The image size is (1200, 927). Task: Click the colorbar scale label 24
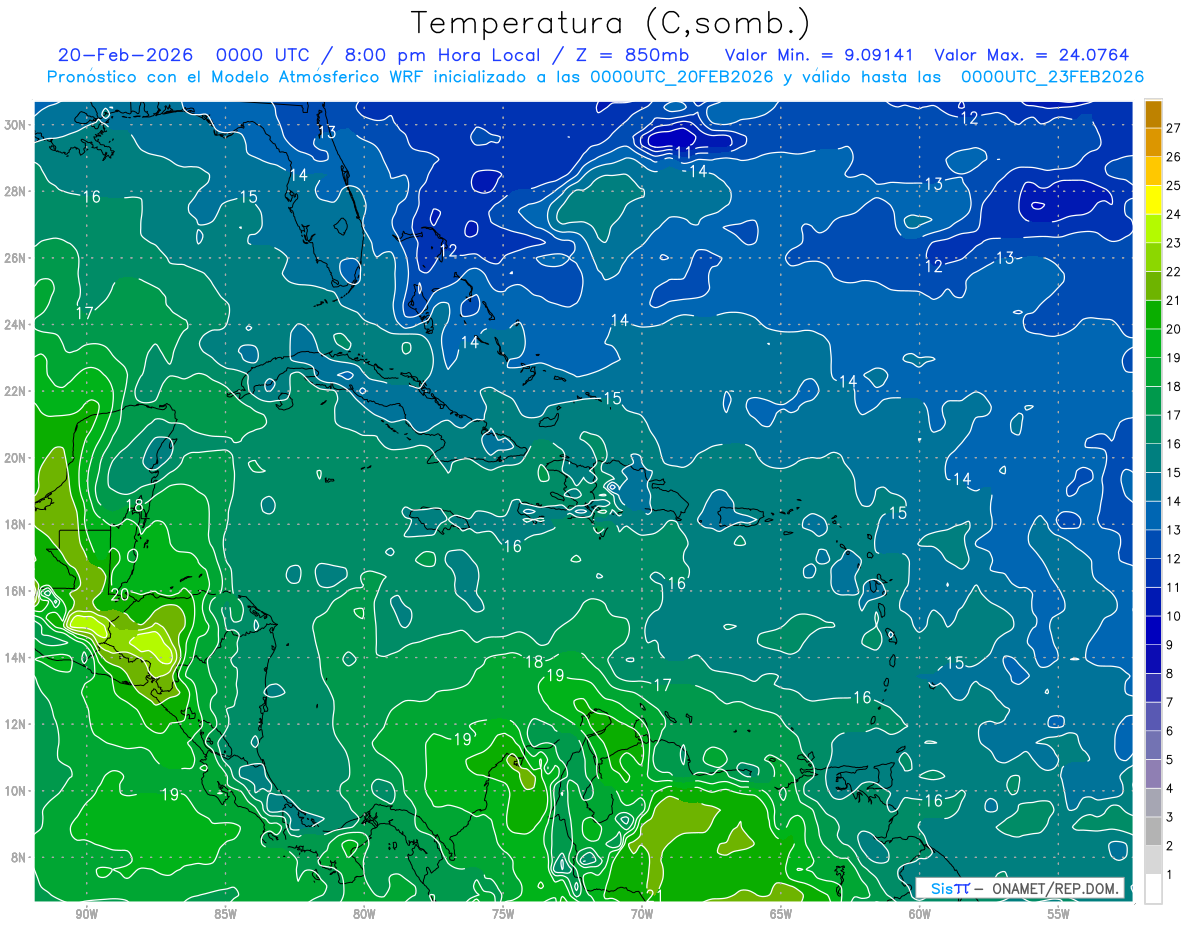1173,214
